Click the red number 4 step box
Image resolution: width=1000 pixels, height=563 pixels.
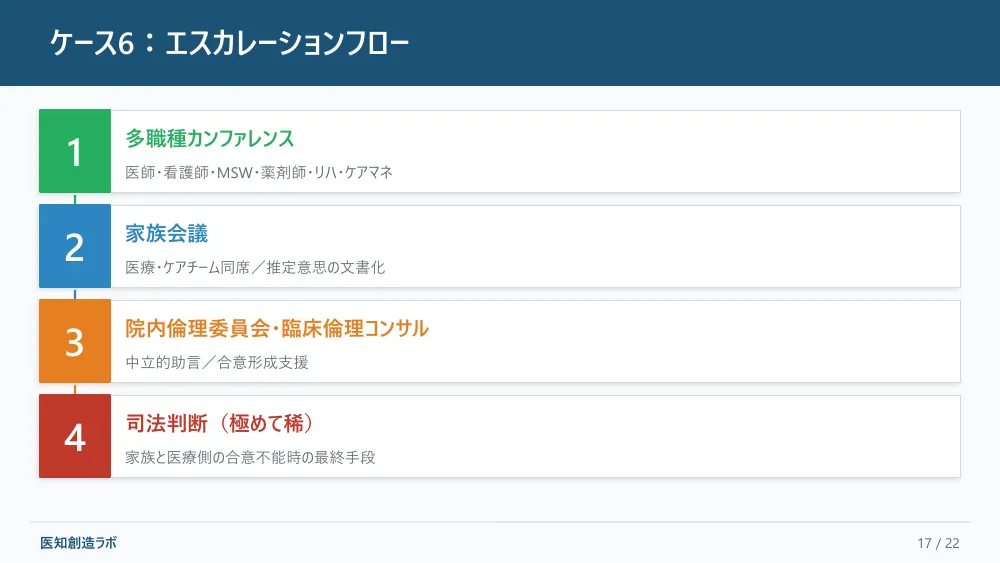75,436
